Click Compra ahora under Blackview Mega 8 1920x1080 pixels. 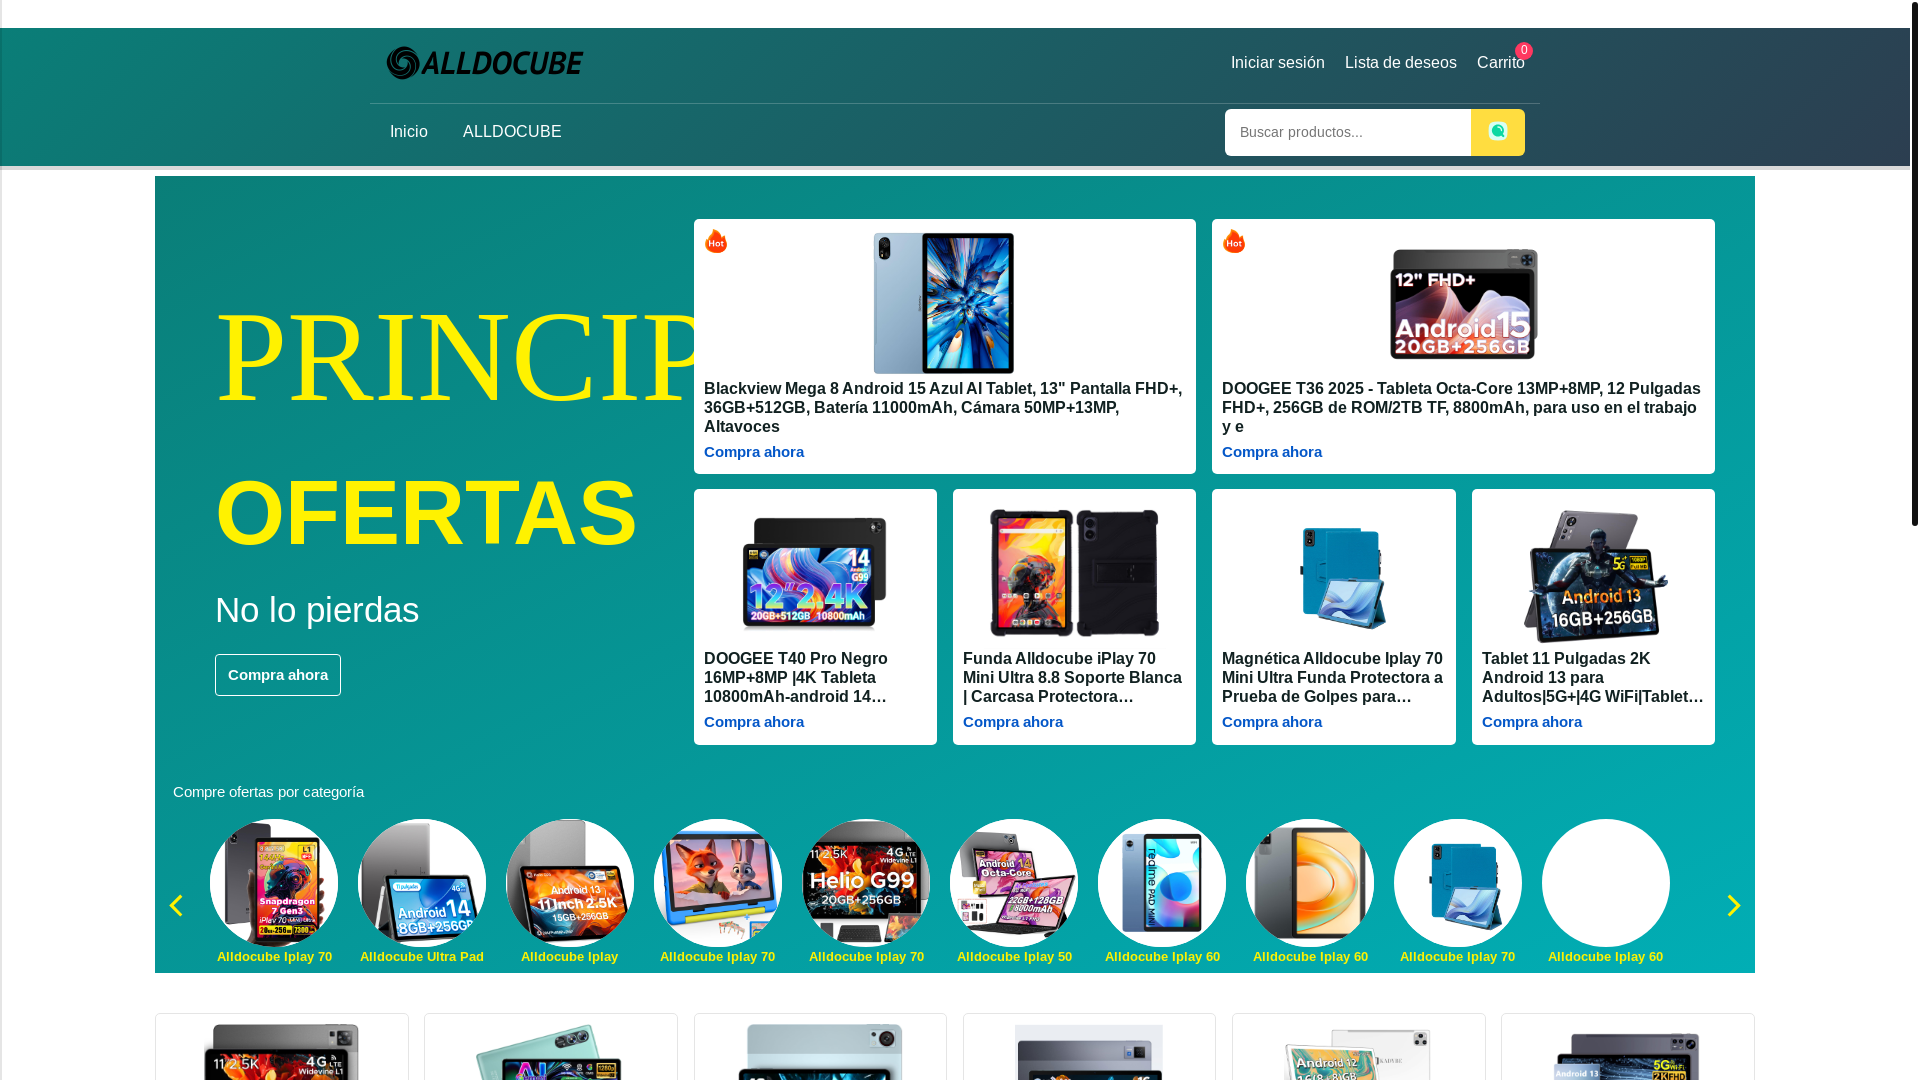754,452
